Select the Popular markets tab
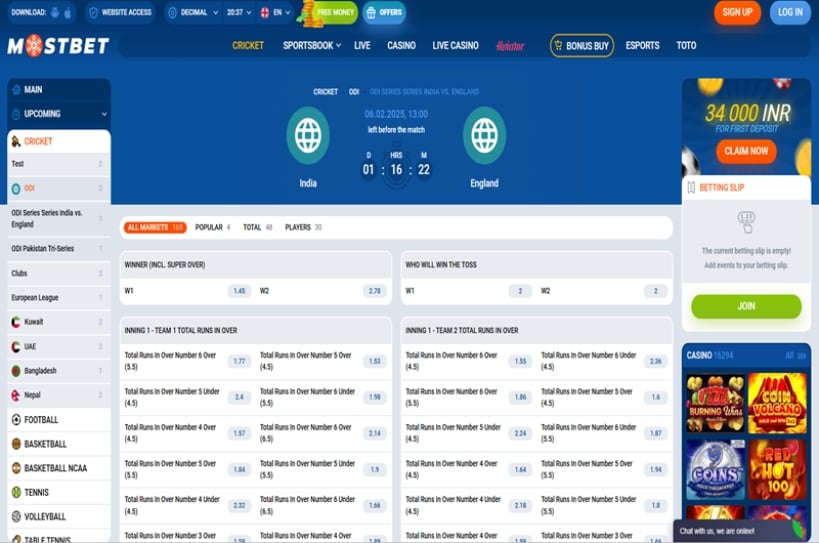Screen dimensions: 819x543 (212, 227)
